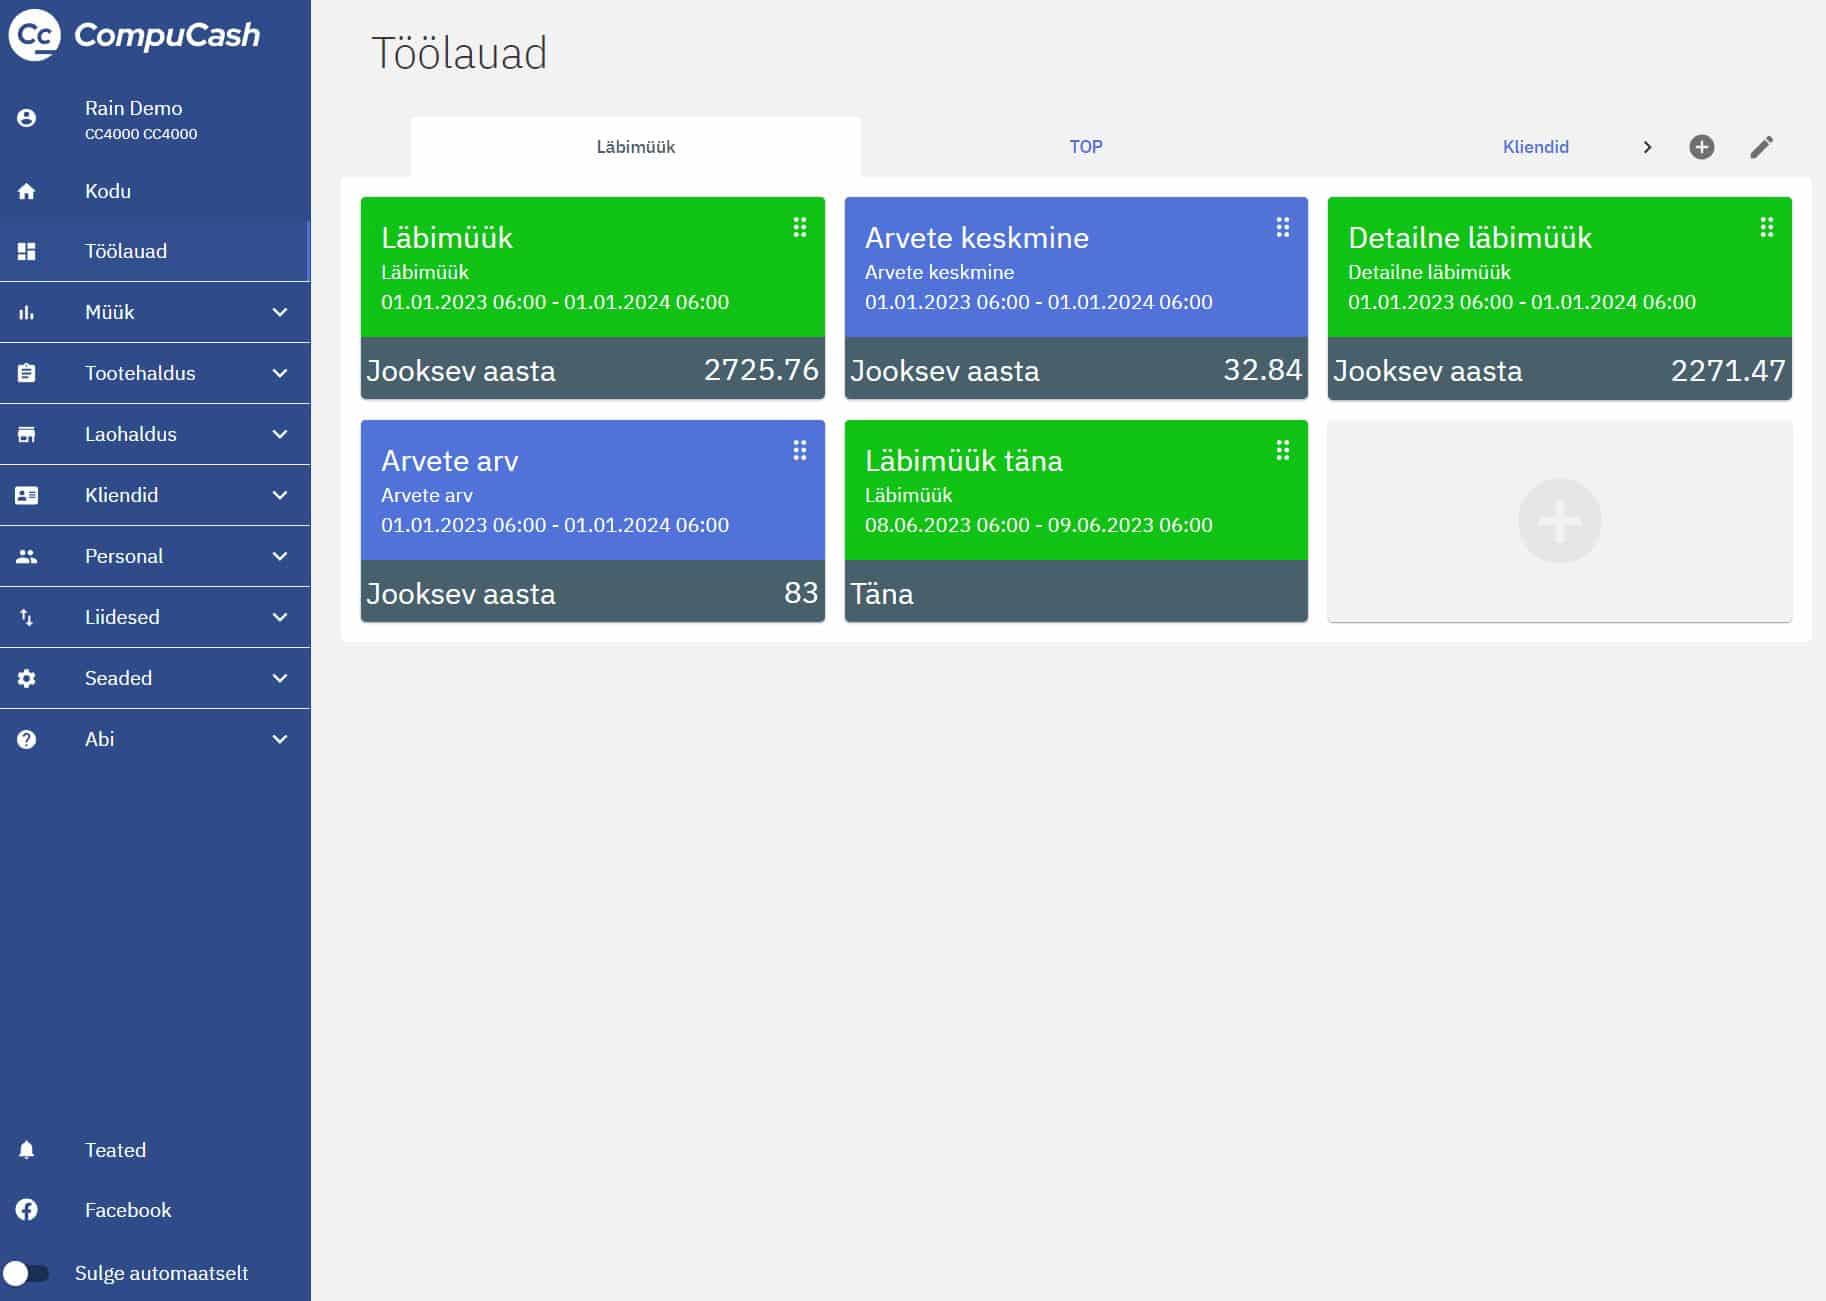Click the drag handle on Detailne läbimüük card

coord(1766,228)
